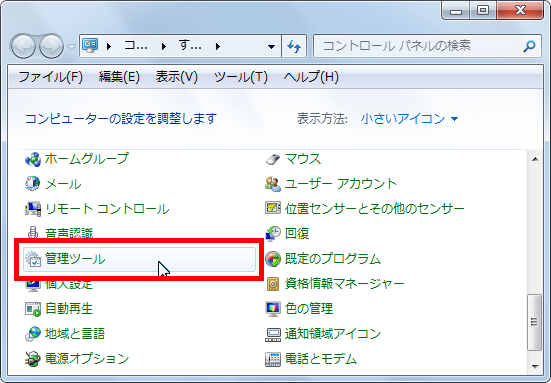Click the コ... breadcrumb segment
Viewport: 551px width, 383px height.
pos(136,46)
